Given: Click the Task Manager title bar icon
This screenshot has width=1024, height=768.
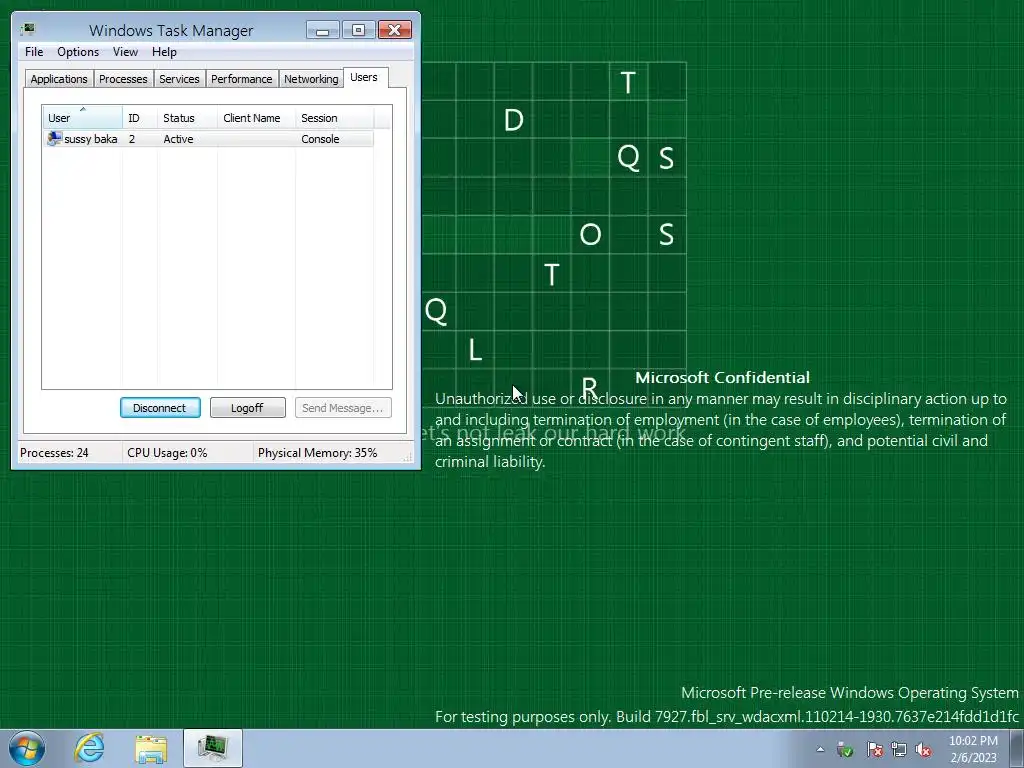Looking at the screenshot, I should (27, 29).
